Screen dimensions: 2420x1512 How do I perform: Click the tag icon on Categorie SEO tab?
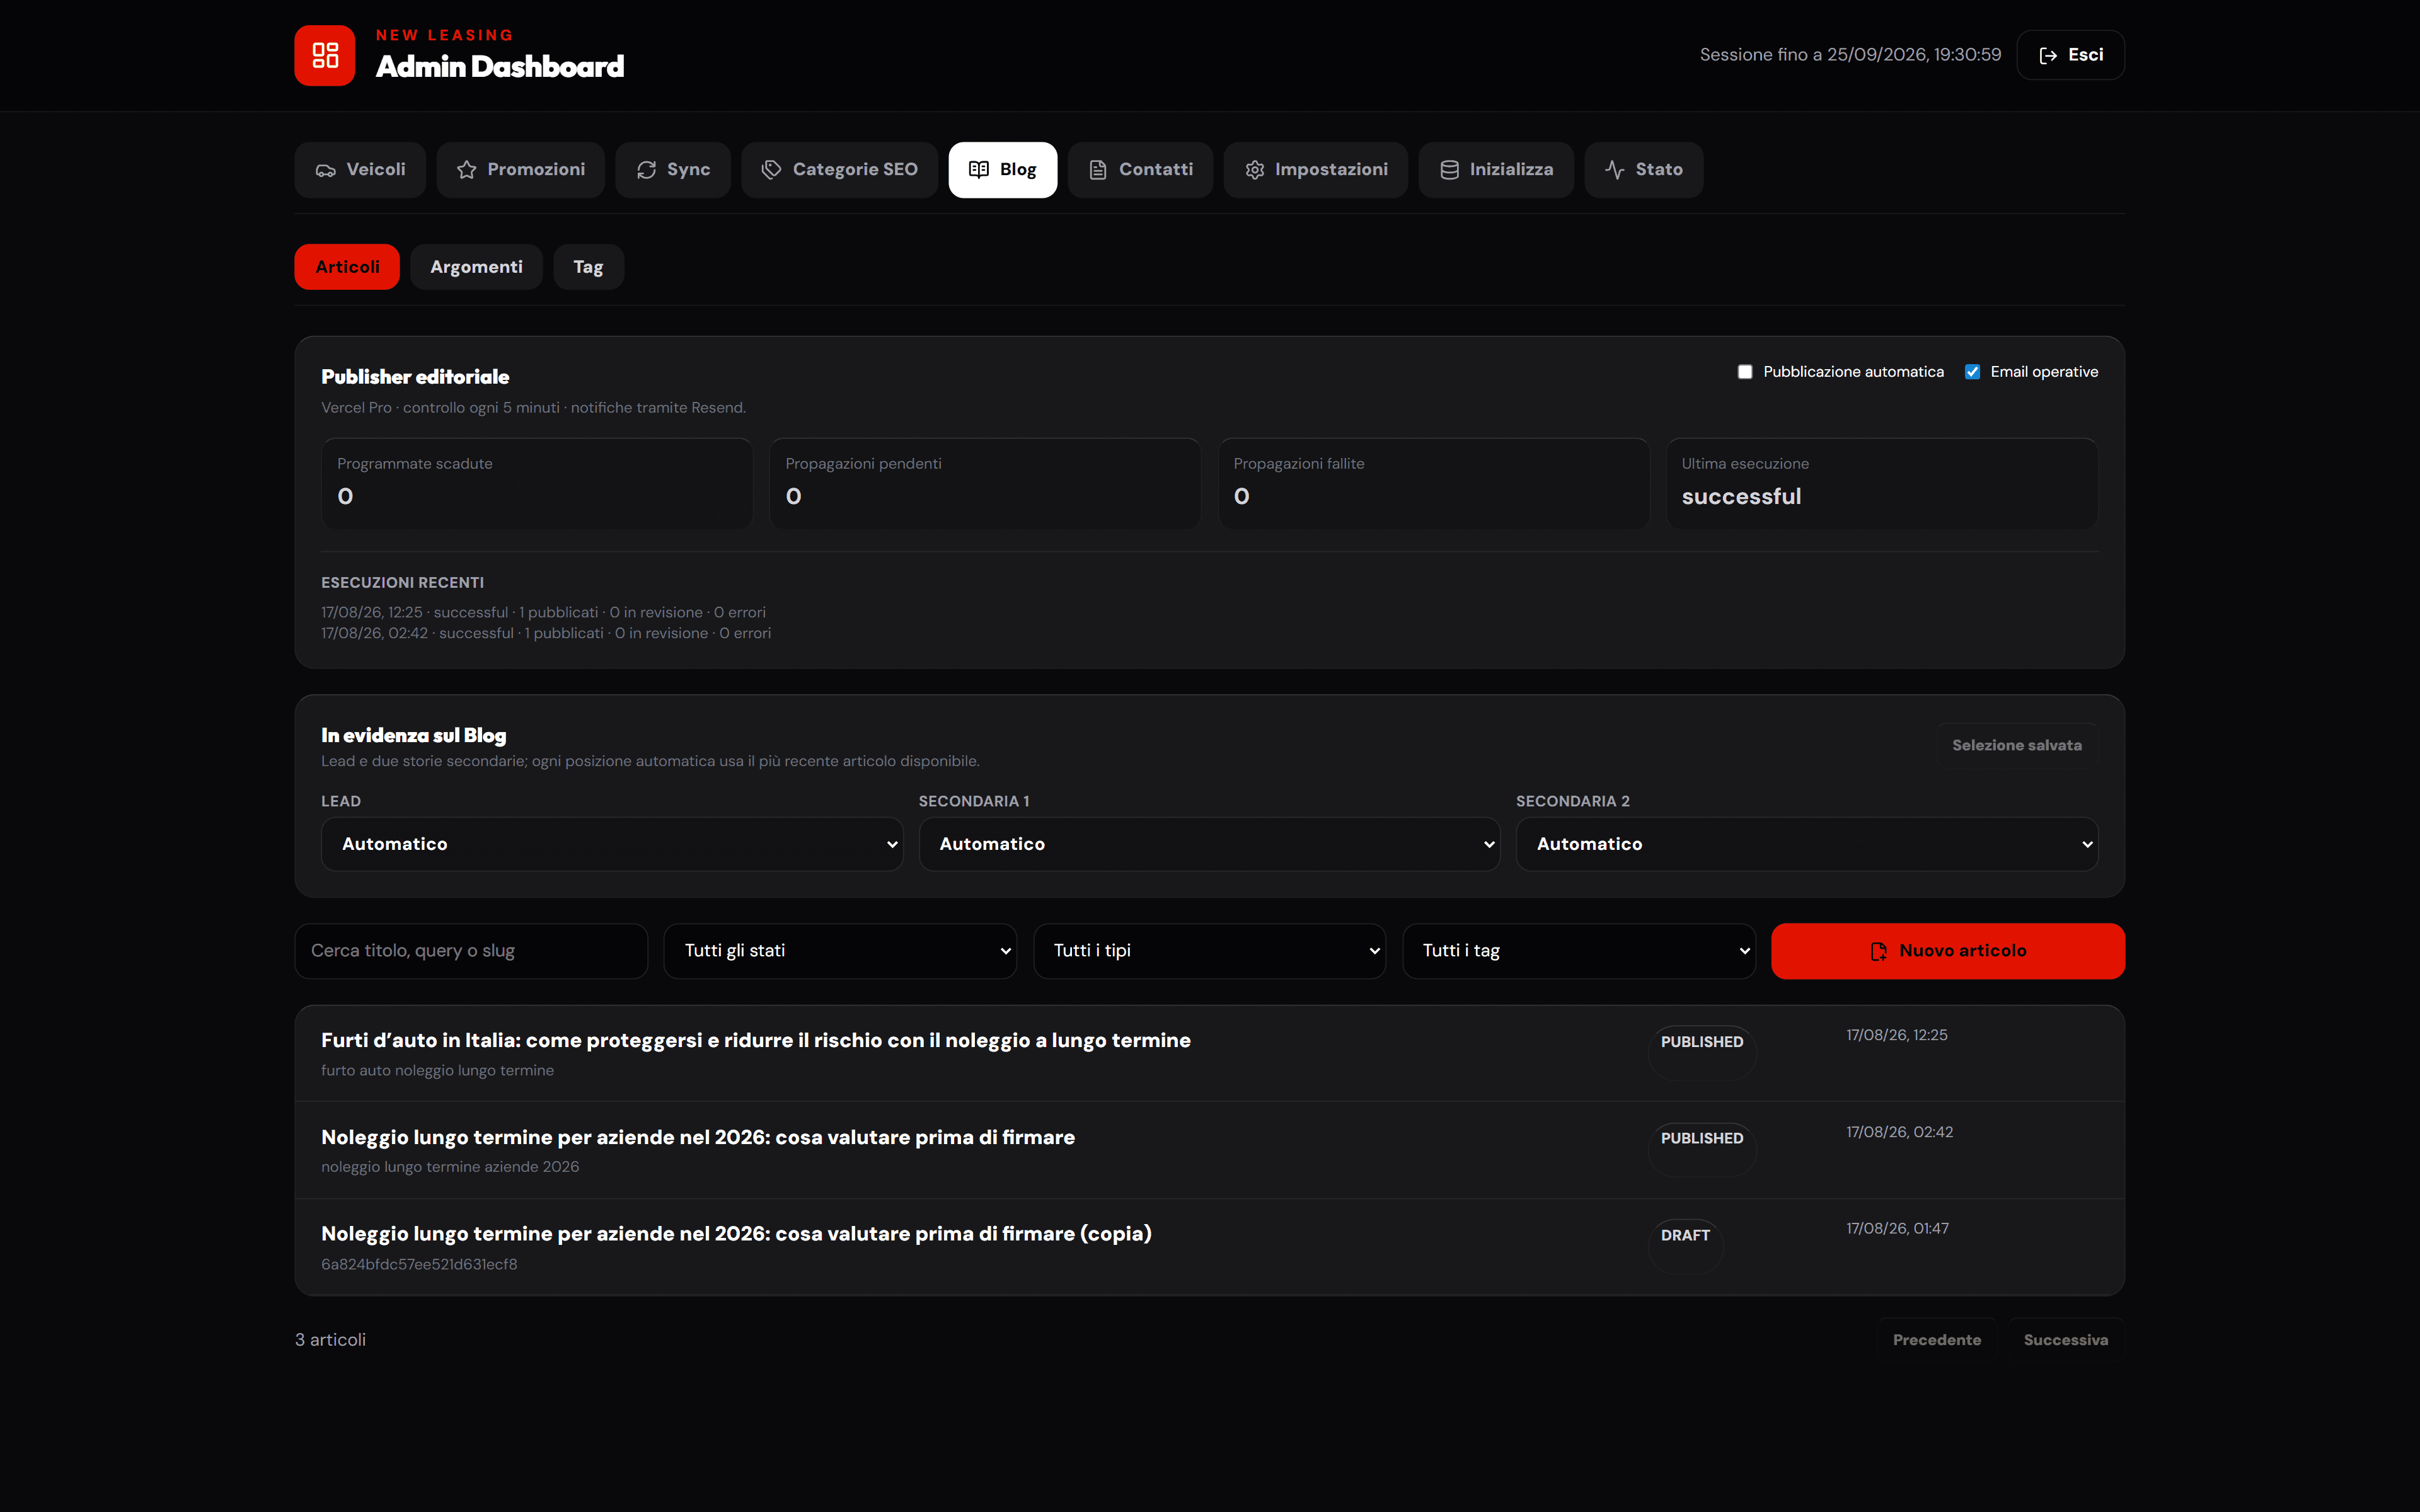coord(771,170)
